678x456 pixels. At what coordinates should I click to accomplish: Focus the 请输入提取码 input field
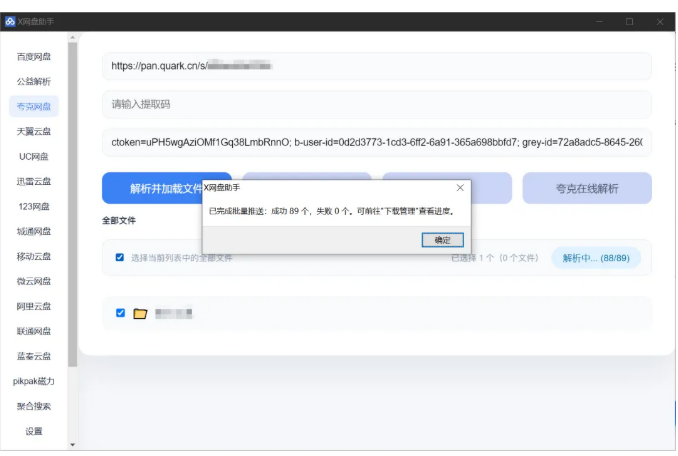pos(376,104)
